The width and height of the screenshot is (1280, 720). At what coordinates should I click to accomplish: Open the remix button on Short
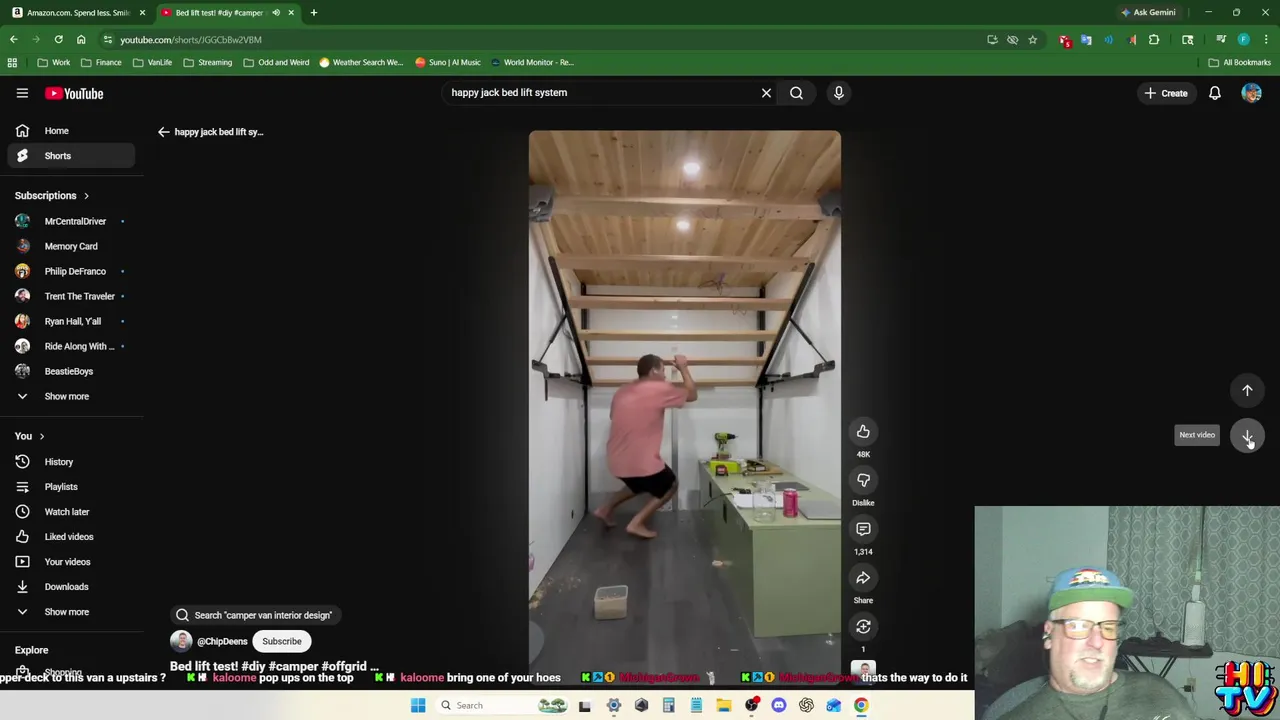(x=863, y=627)
